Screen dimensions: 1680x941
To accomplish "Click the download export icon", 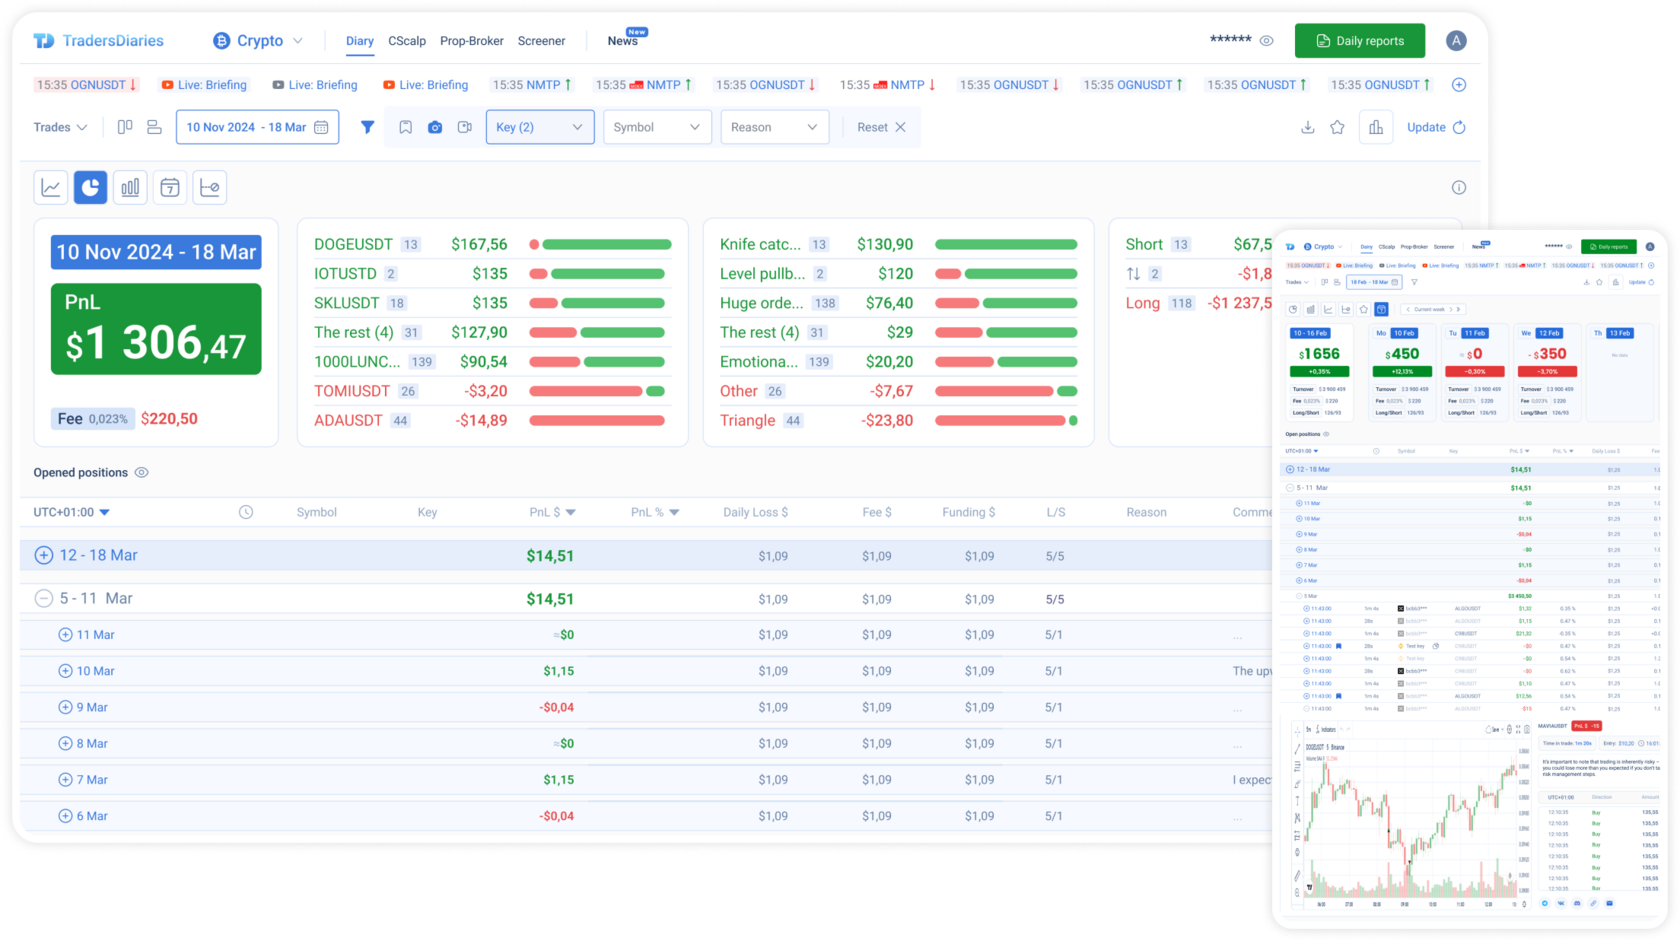I will (1308, 127).
